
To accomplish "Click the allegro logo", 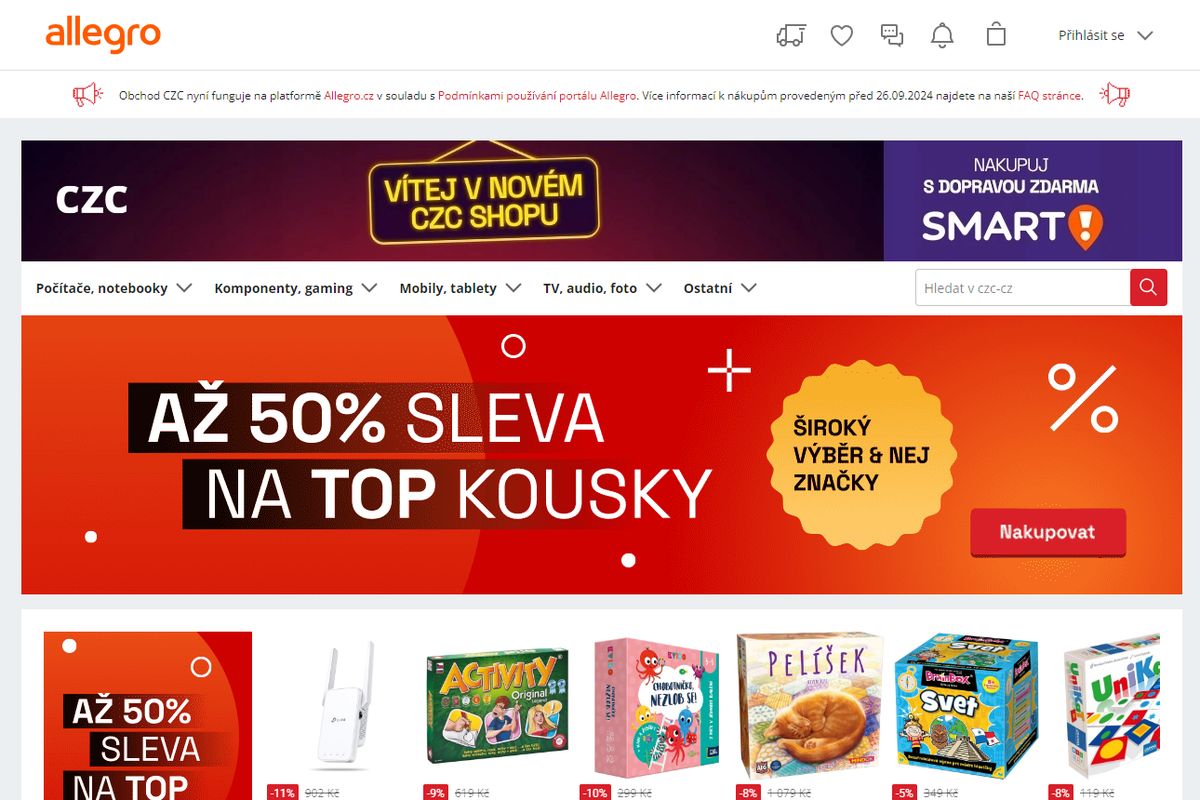I will [x=103, y=35].
